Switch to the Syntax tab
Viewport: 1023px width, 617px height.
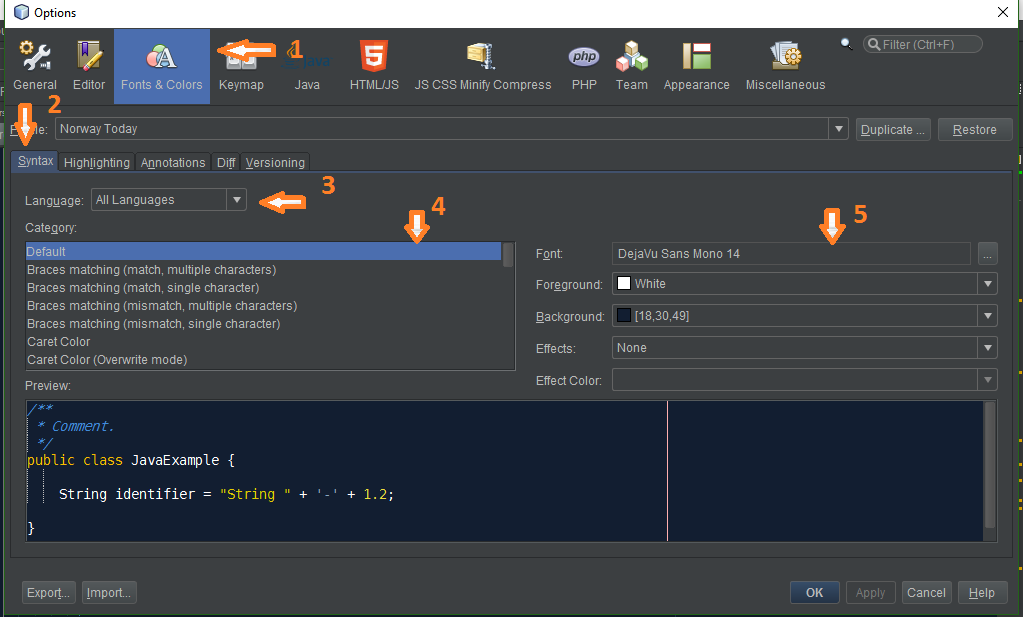(x=35, y=161)
